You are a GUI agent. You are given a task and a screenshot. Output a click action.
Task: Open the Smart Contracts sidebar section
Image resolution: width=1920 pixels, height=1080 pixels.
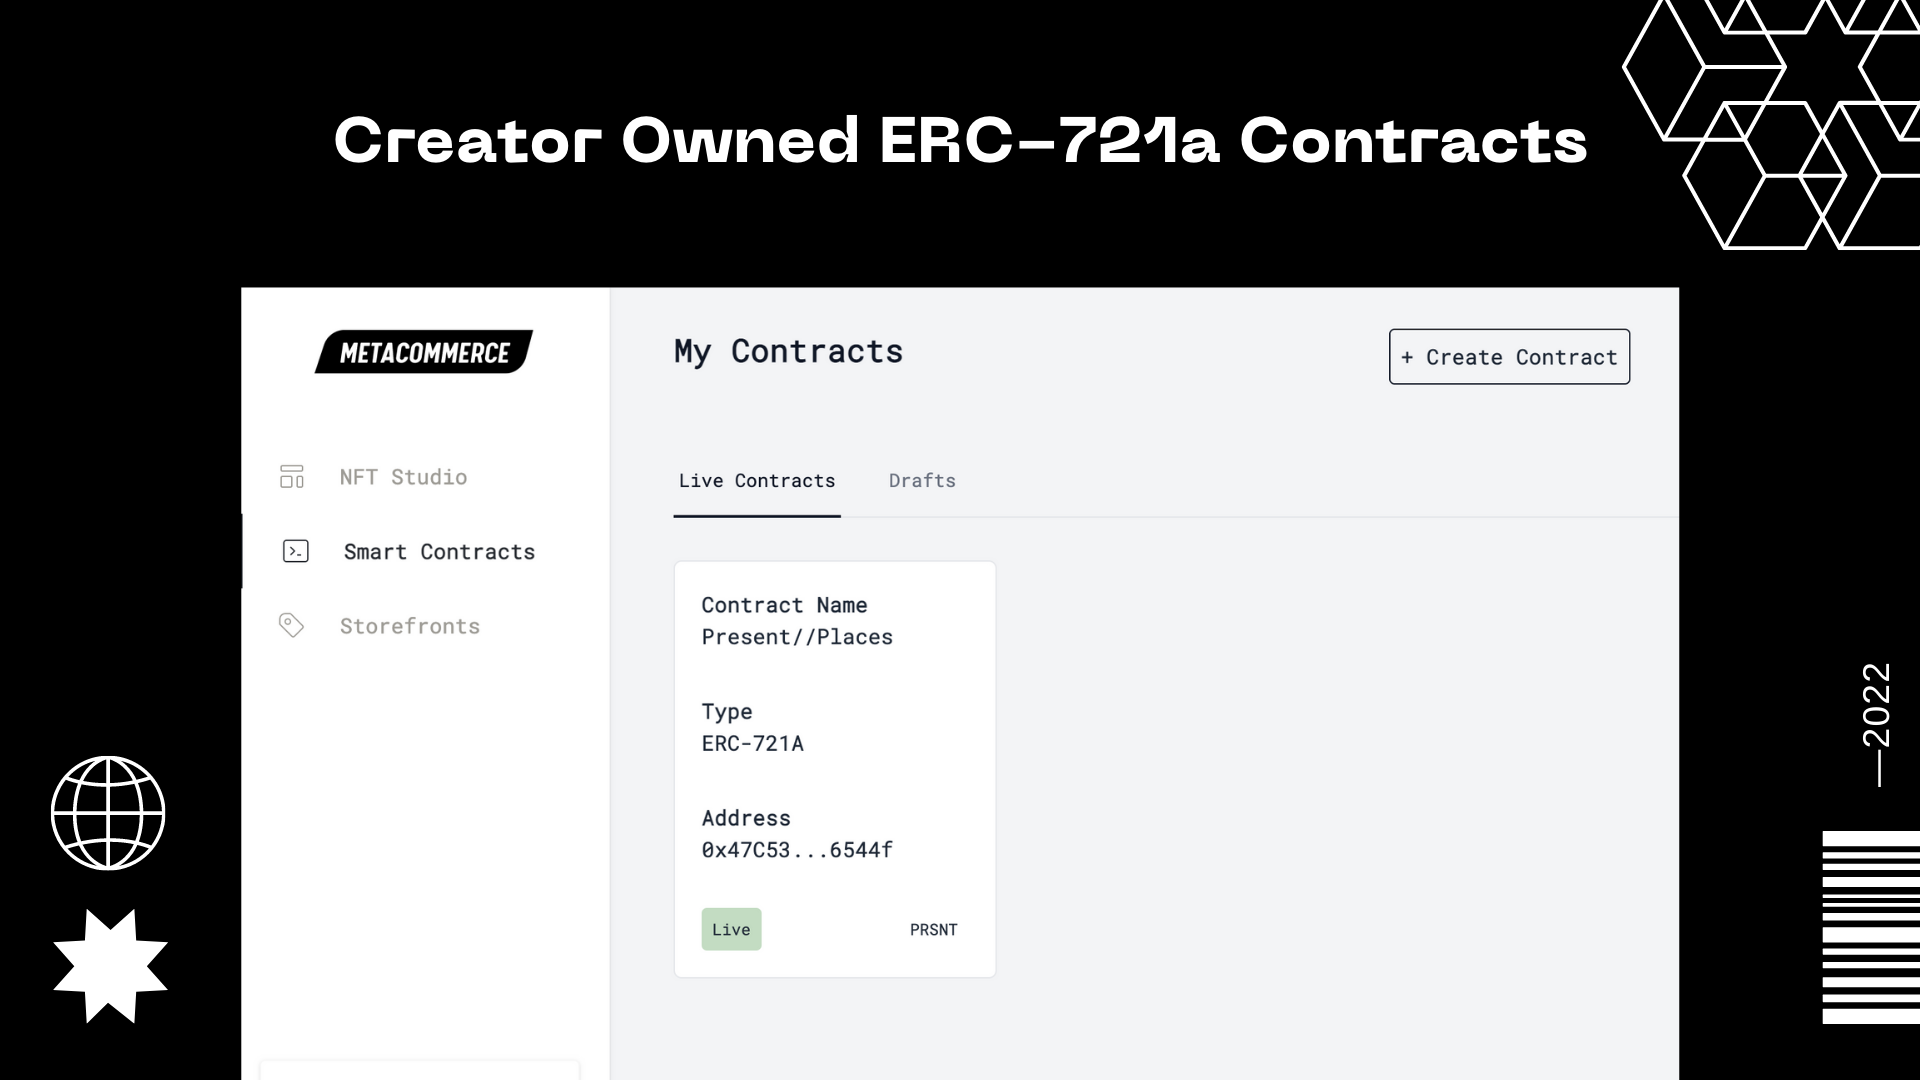pyautogui.click(x=439, y=552)
